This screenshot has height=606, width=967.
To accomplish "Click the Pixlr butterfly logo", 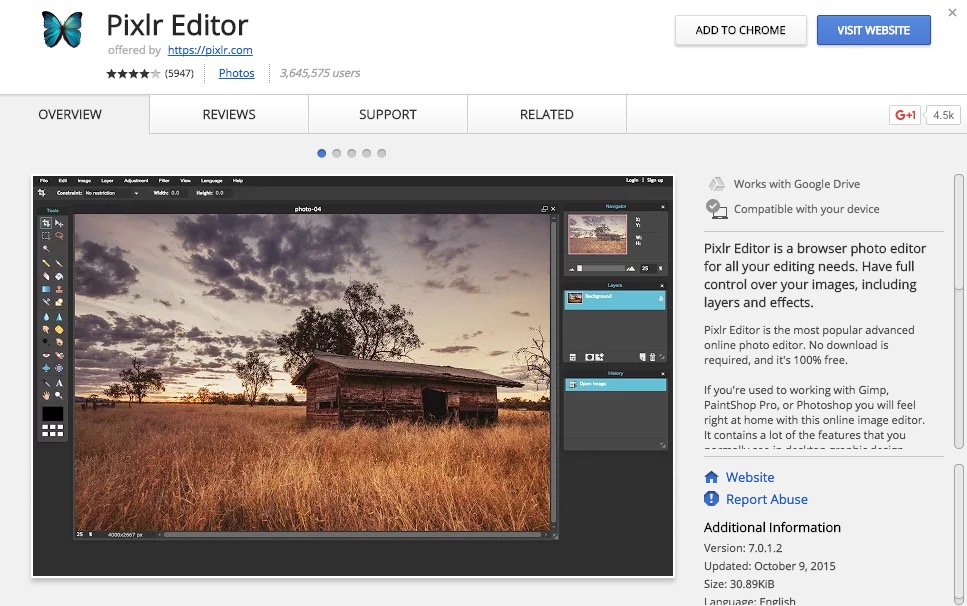I will 63,30.
